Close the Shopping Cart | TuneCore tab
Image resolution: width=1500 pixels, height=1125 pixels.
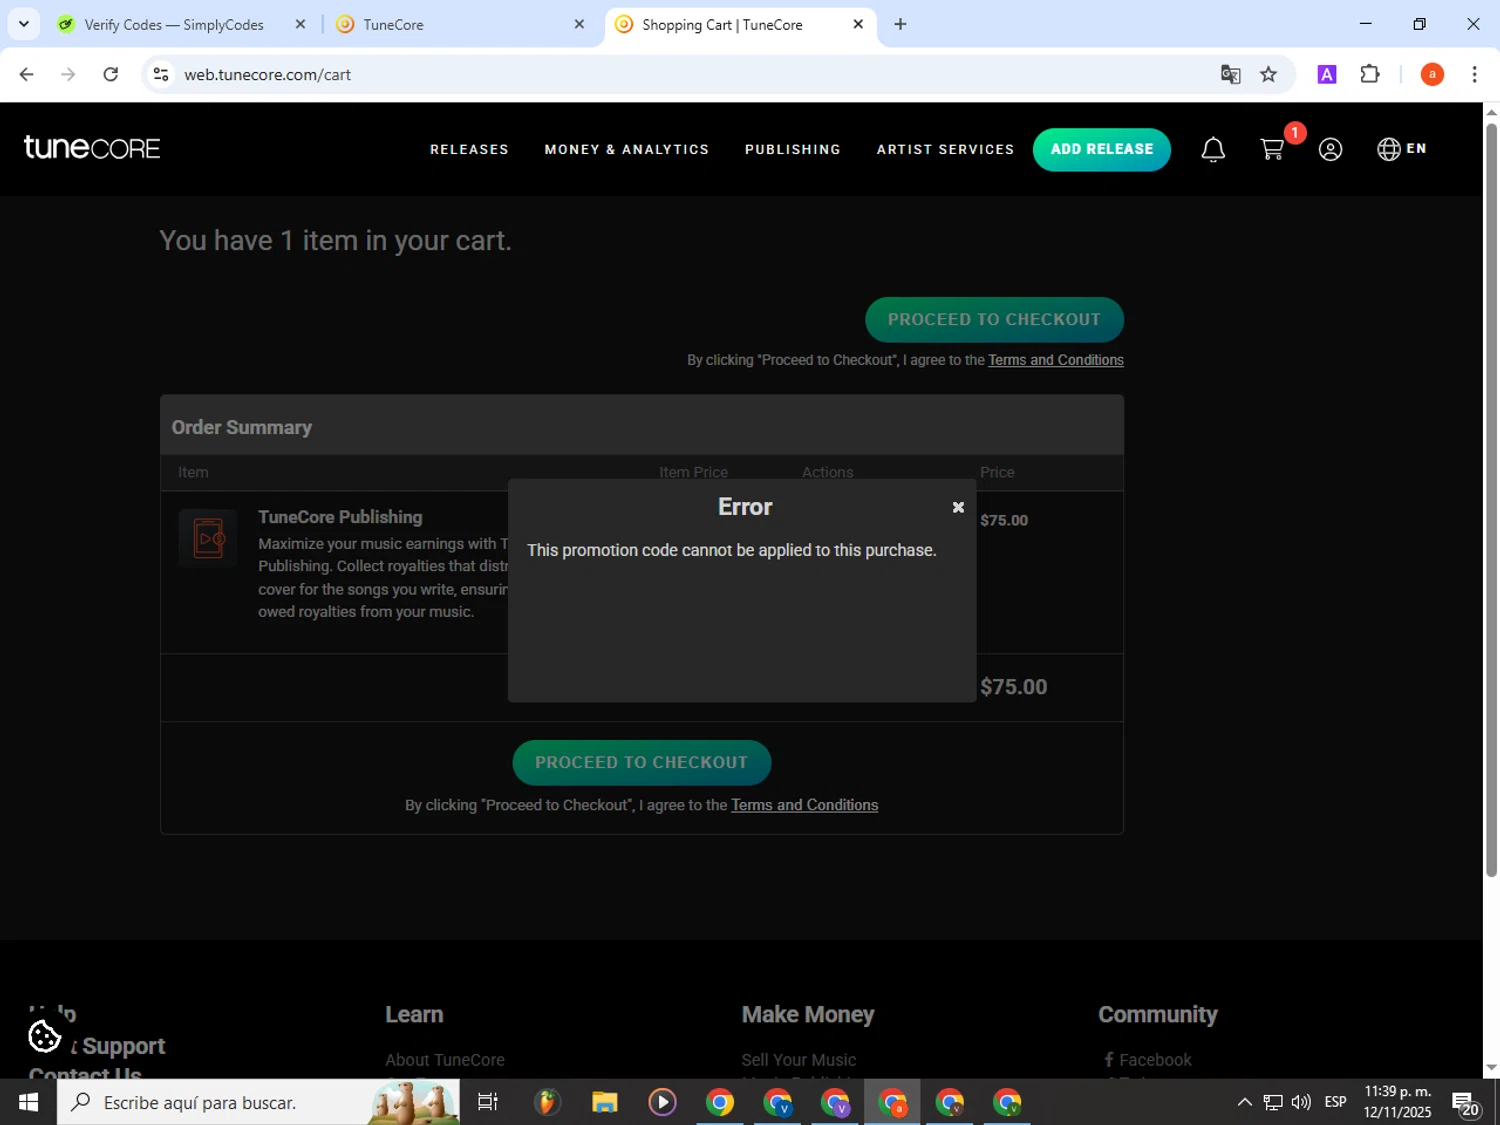(x=858, y=25)
